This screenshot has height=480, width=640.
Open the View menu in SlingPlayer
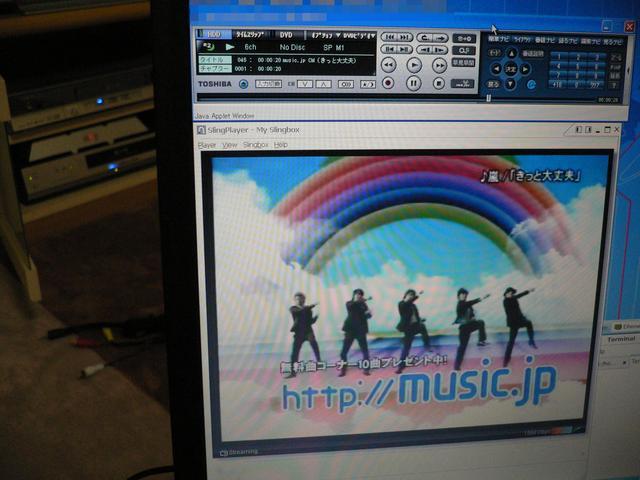tap(229, 145)
